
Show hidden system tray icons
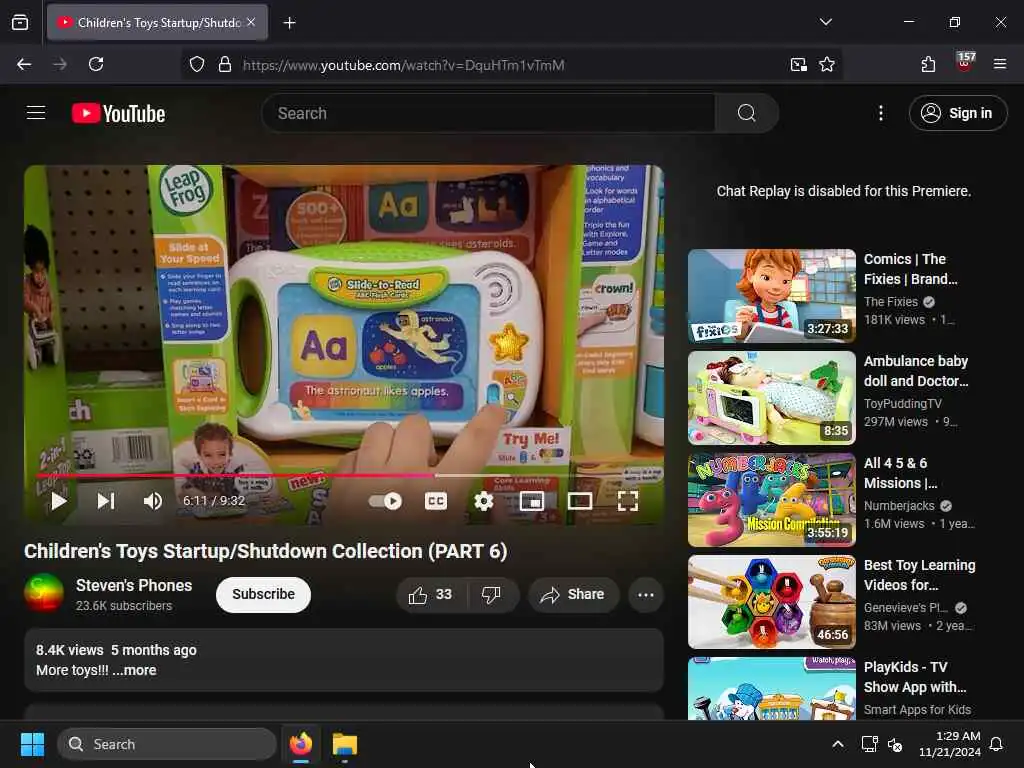click(838, 744)
